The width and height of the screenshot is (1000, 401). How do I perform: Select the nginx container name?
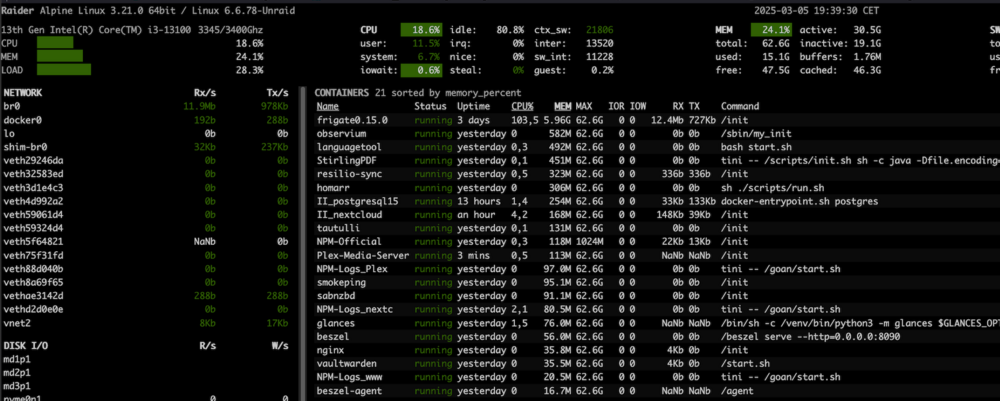330,350
